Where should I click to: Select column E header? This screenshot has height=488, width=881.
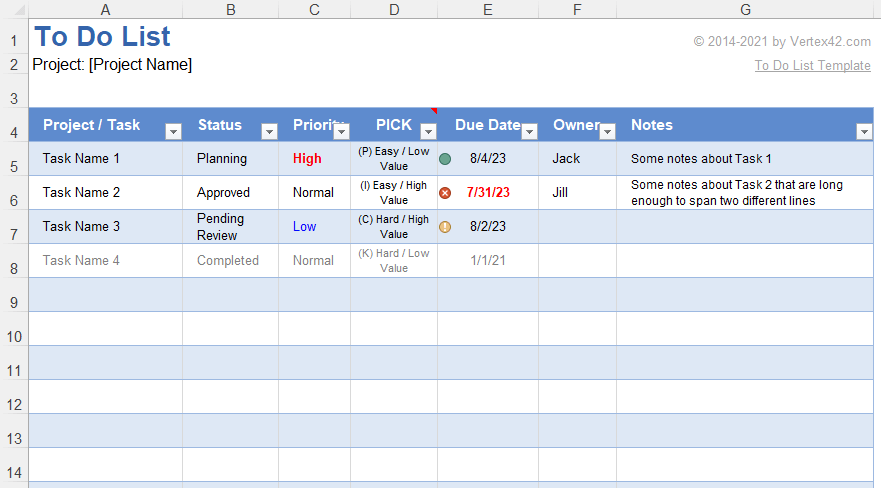[x=488, y=10]
